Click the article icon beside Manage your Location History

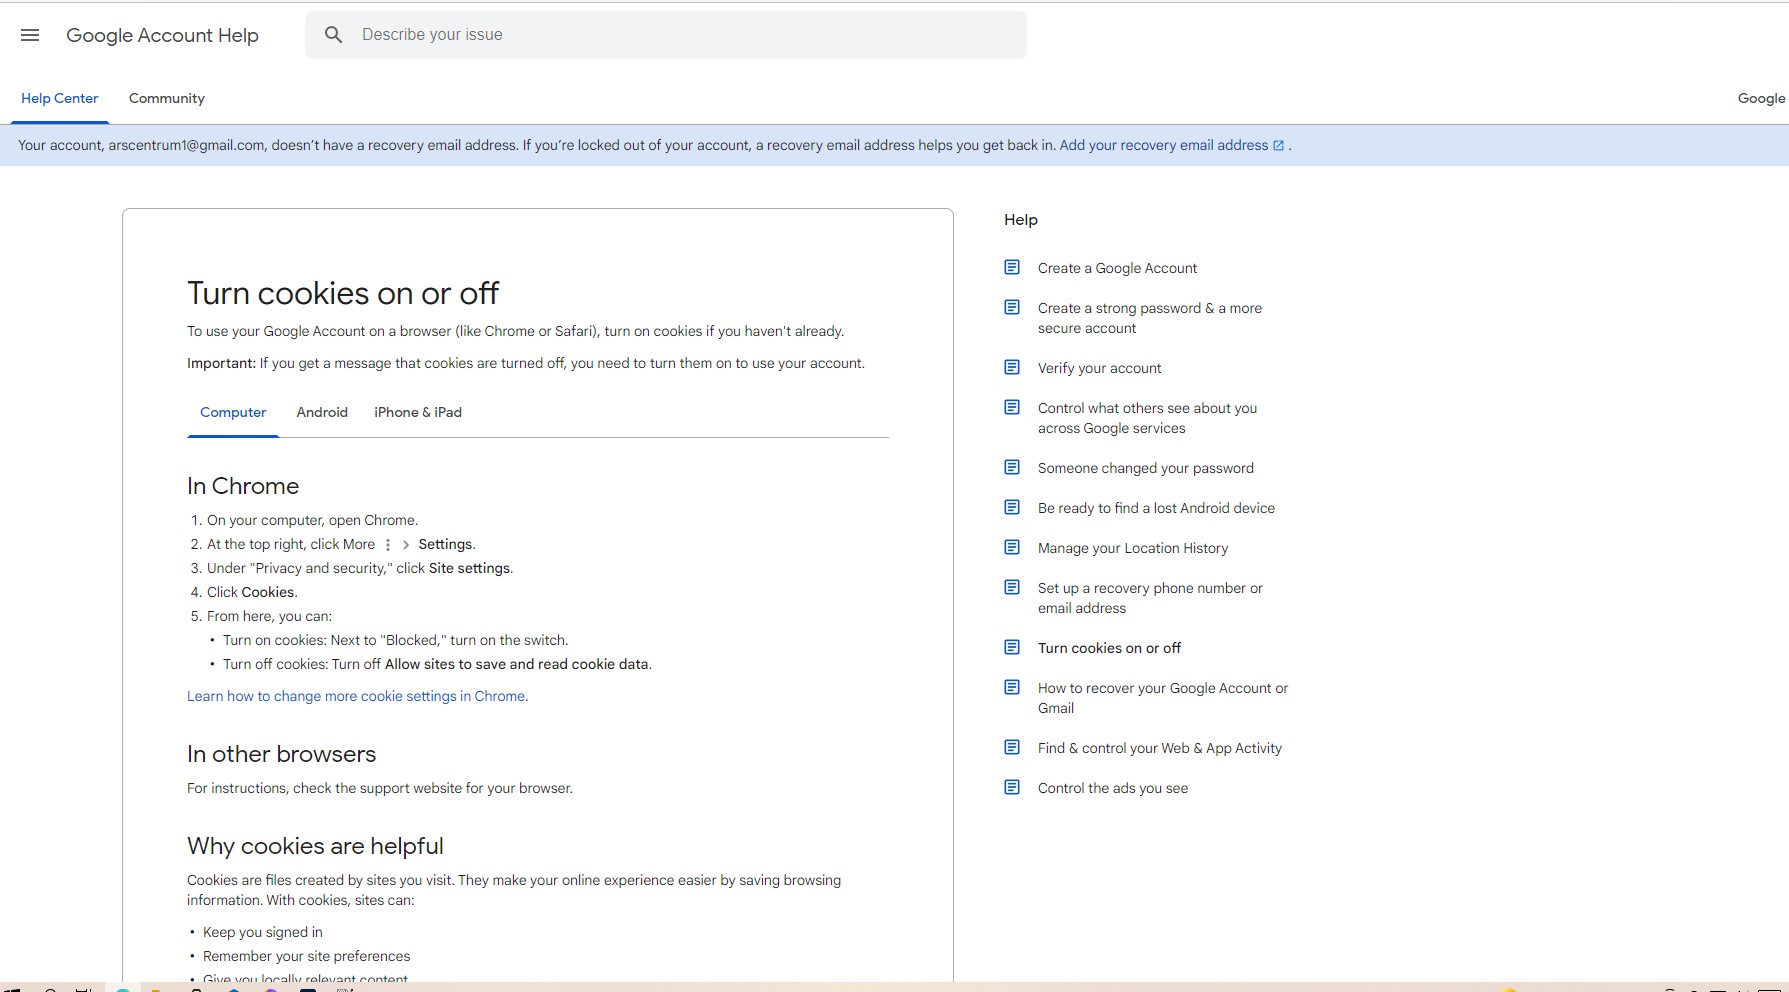1012,548
